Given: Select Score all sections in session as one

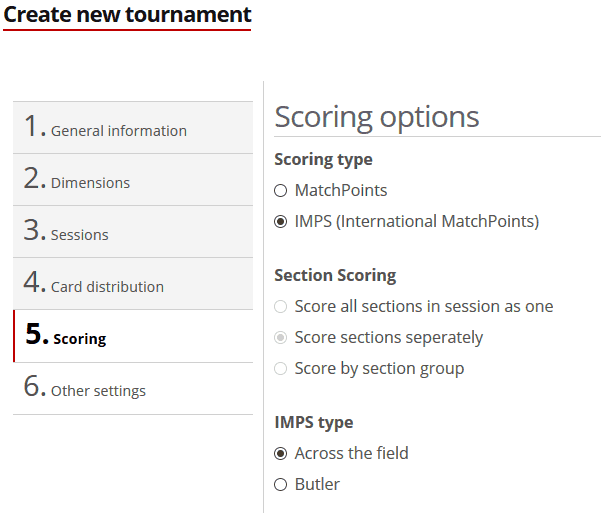Looking at the screenshot, I should click(281, 306).
